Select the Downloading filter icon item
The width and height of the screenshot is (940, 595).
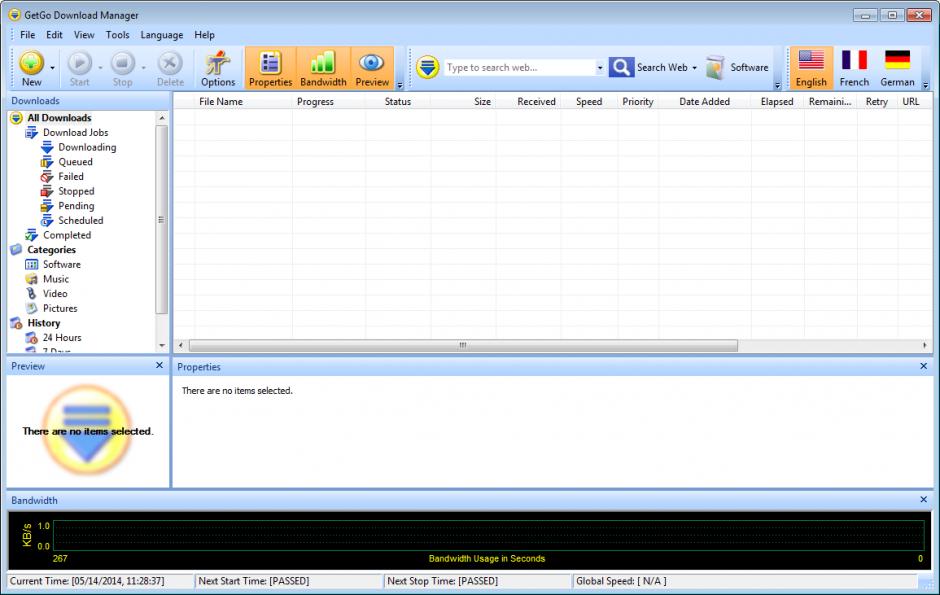[47, 147]
